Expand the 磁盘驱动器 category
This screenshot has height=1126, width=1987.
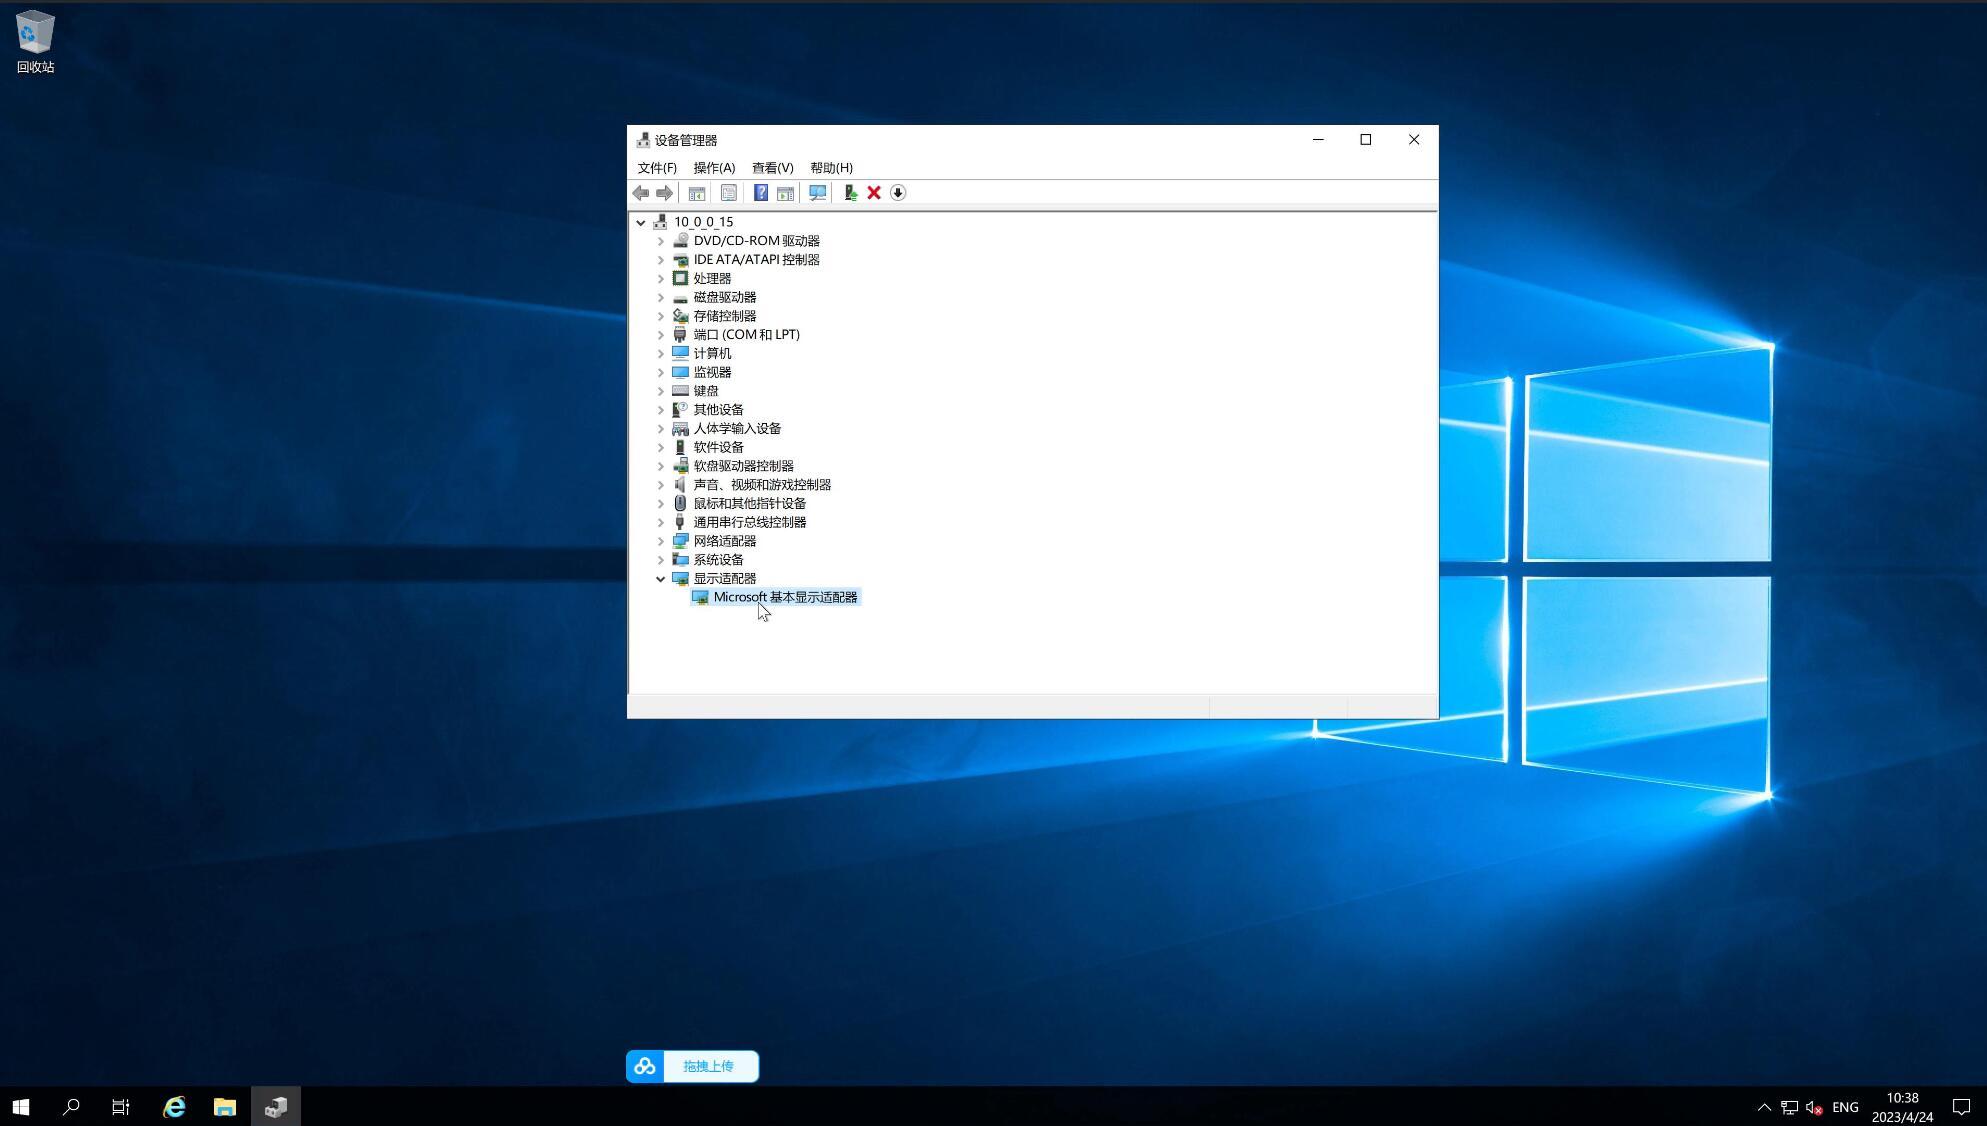[660, 297]
